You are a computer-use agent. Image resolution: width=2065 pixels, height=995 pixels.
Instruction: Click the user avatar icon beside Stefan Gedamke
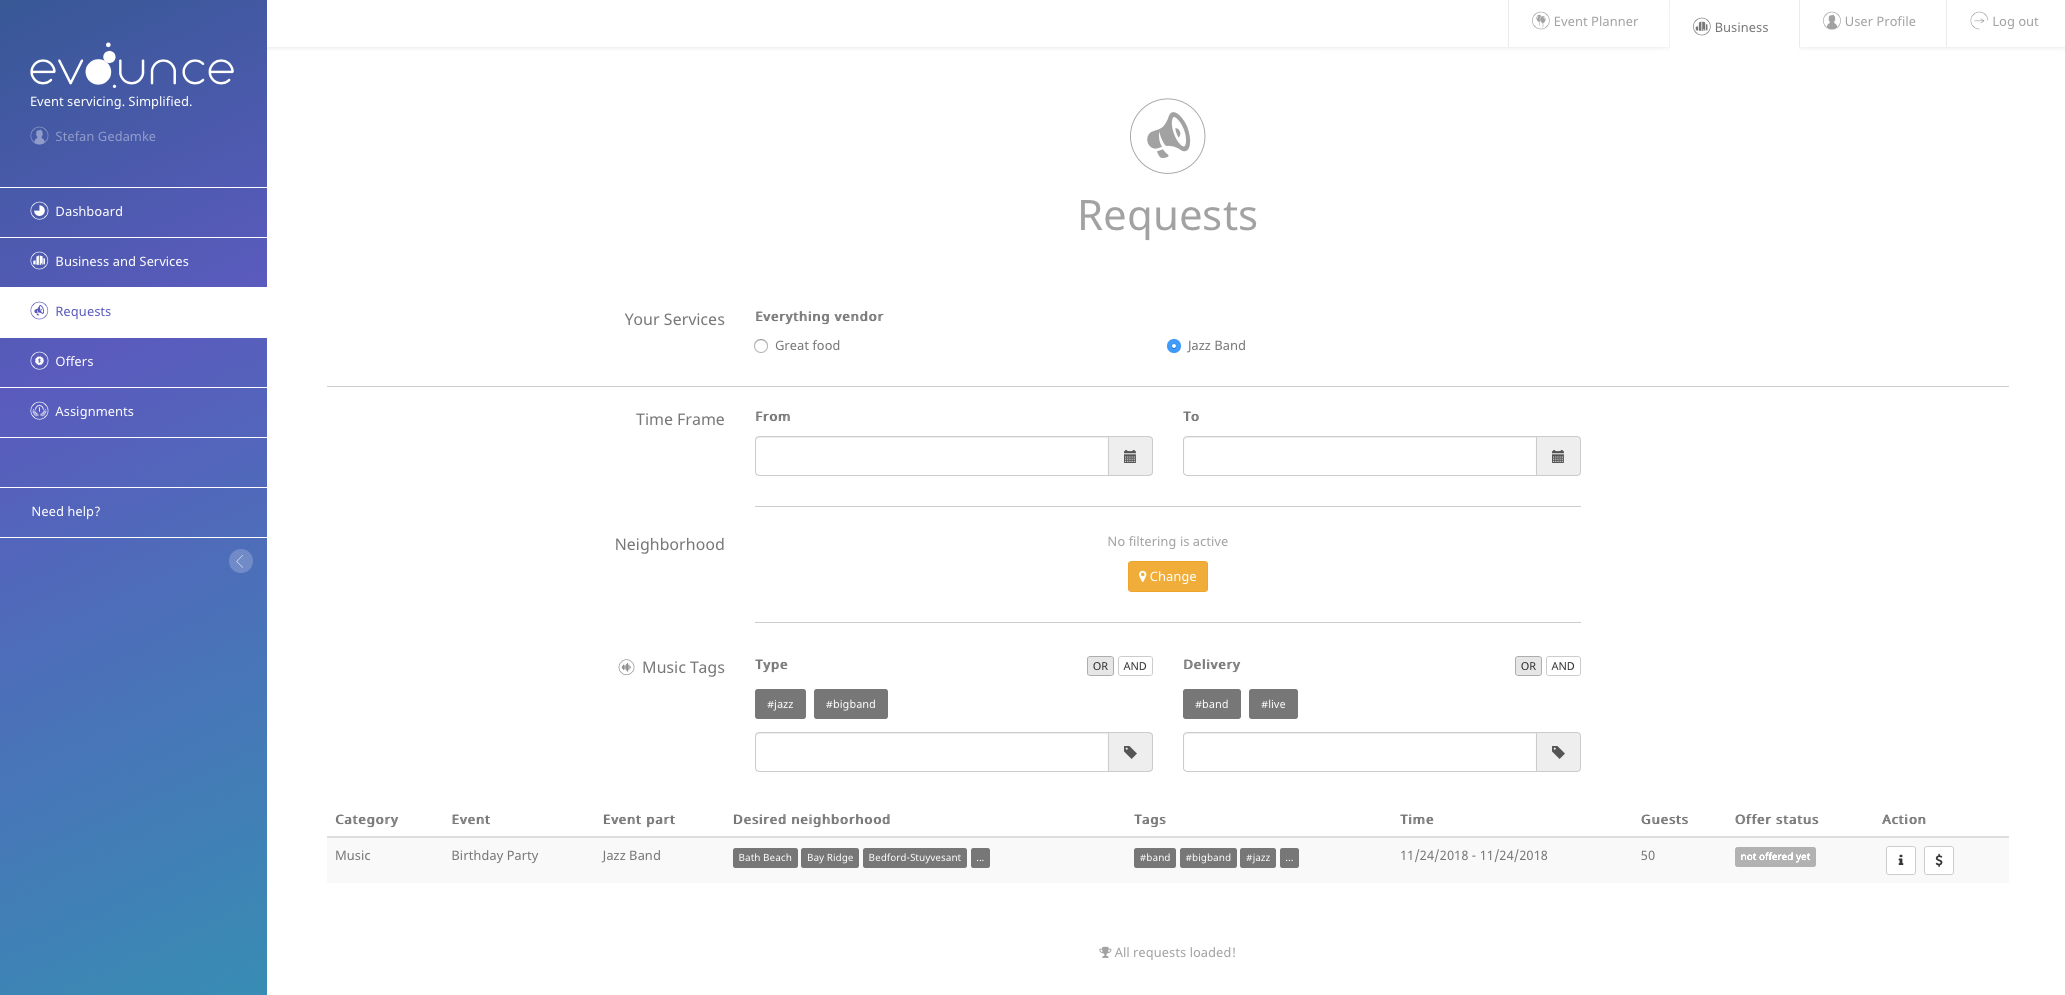coord(39,136)
